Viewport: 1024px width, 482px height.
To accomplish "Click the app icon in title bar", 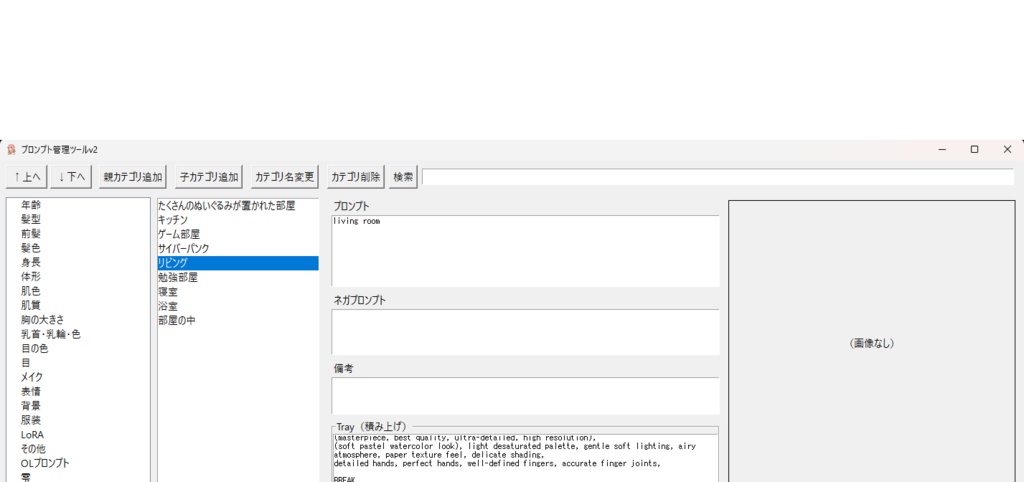I will [11, 150].
